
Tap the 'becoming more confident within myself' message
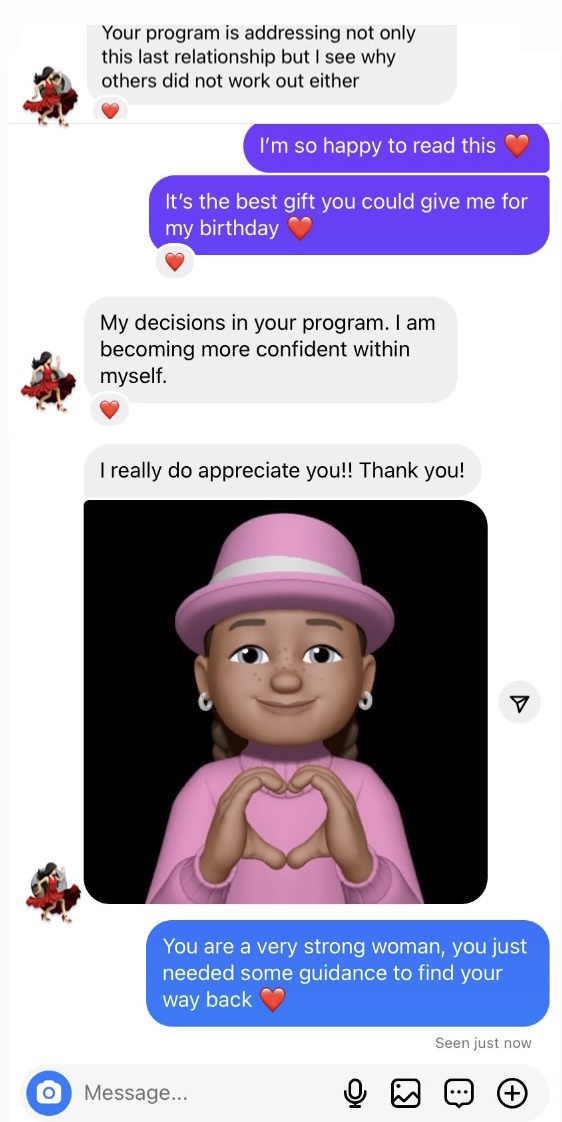point(271,349)
